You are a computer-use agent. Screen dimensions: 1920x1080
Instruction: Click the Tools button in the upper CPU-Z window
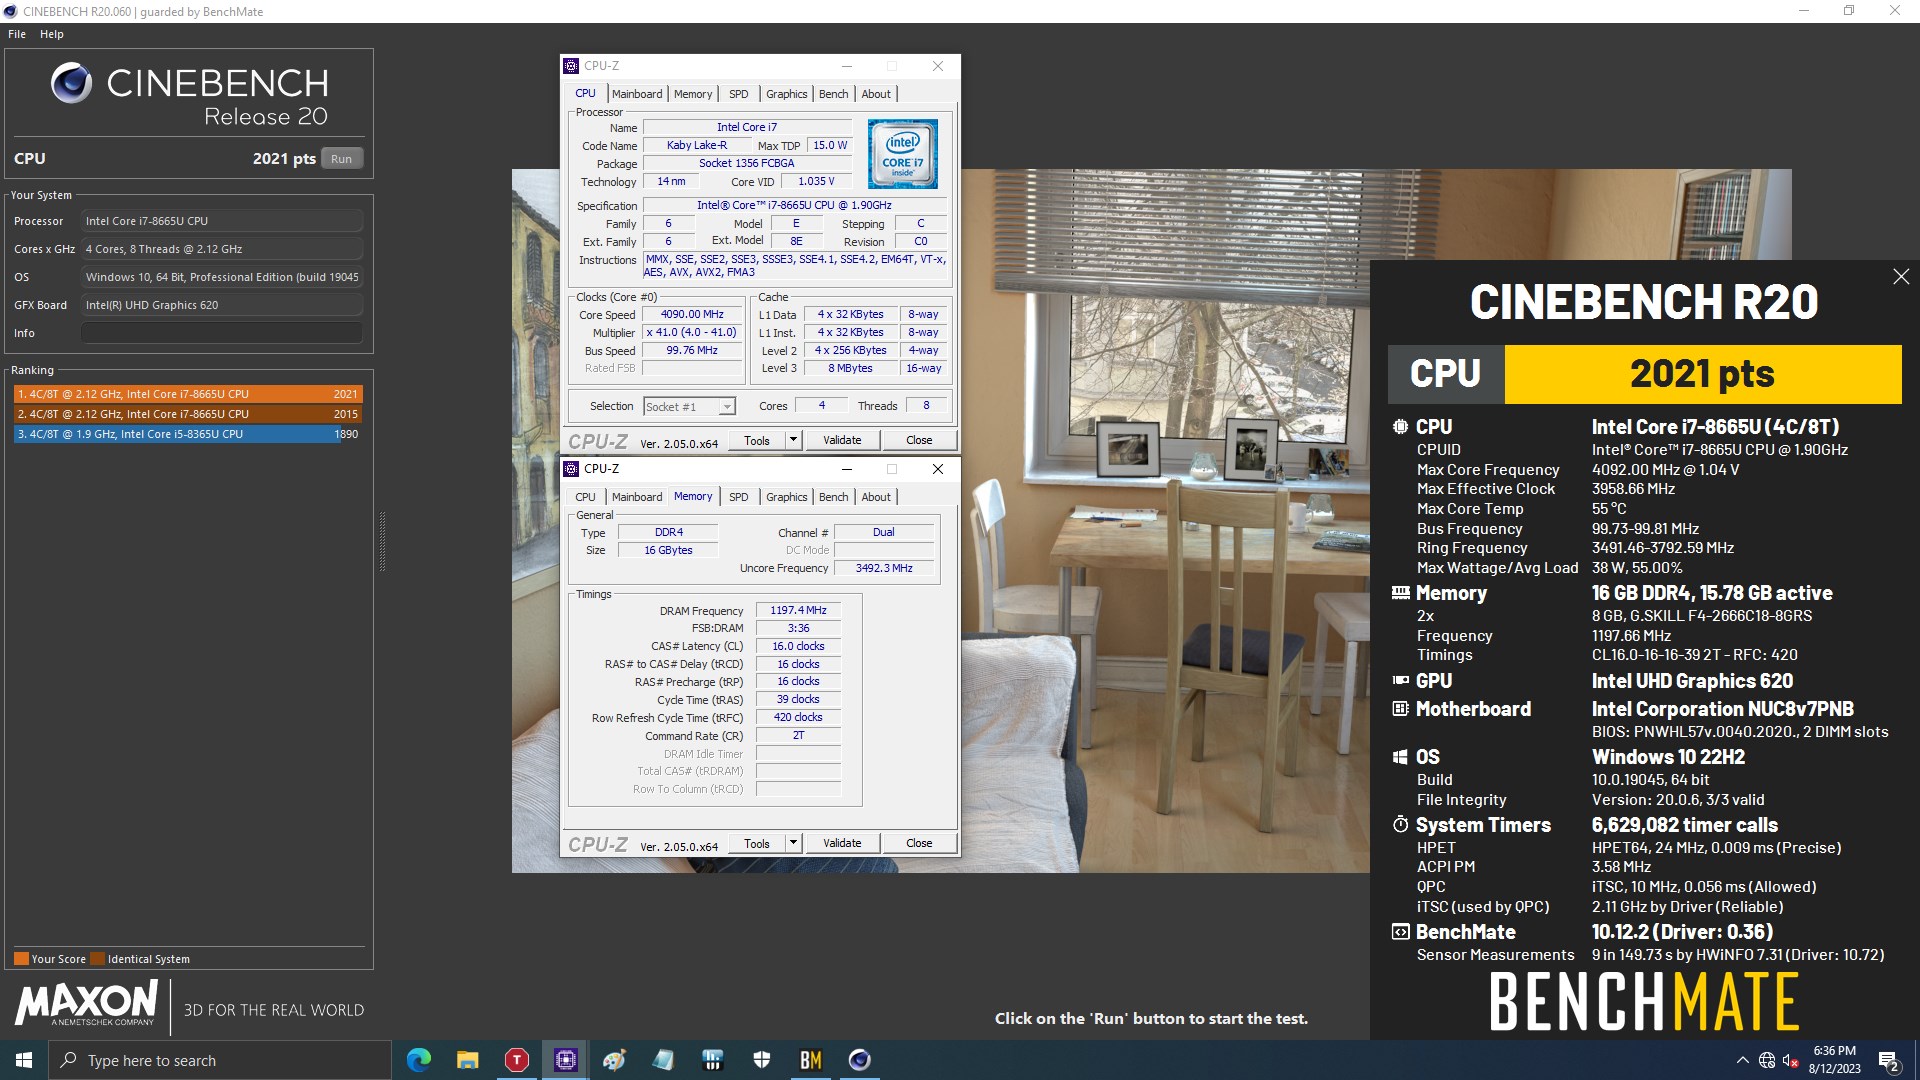tap(757, 440)
